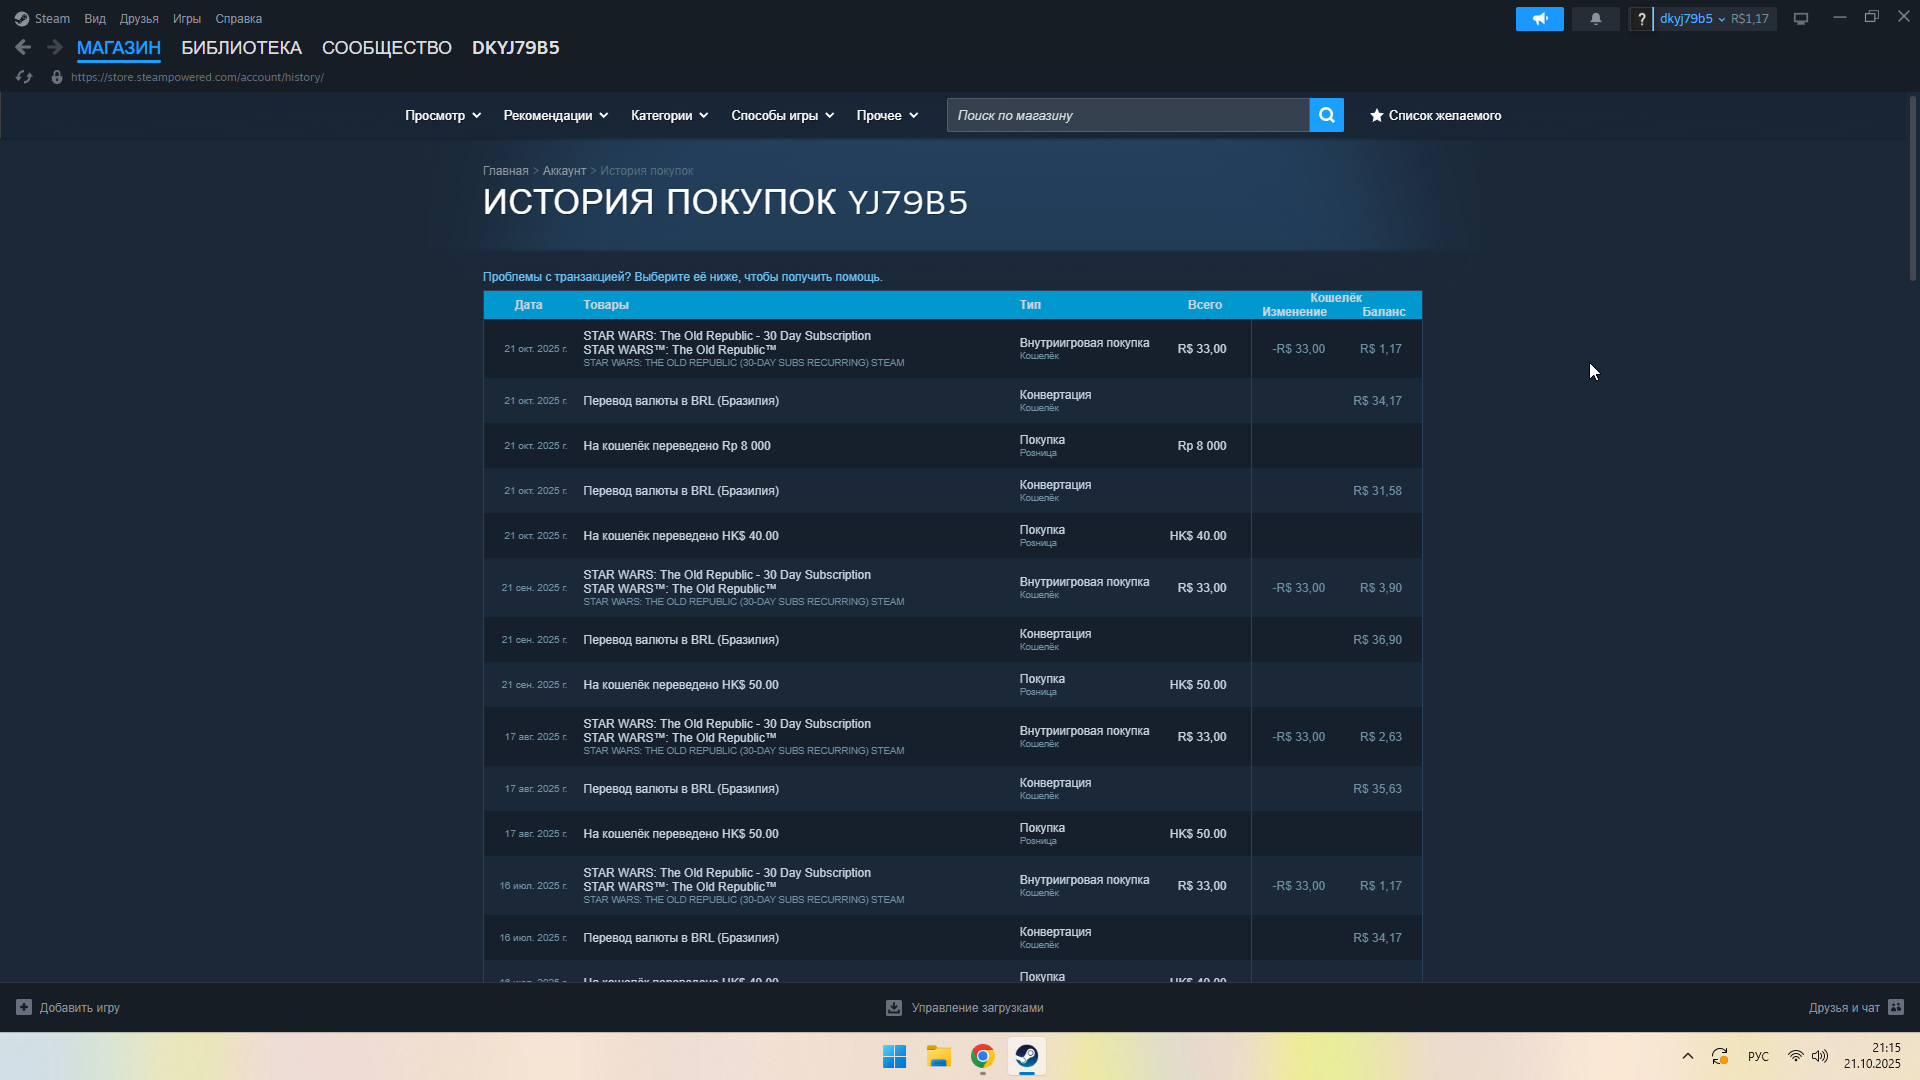This screenshot has height=1080, width=1920.
Task: Click the Аккаунт breadcrumb link
Action: point(564,171)
